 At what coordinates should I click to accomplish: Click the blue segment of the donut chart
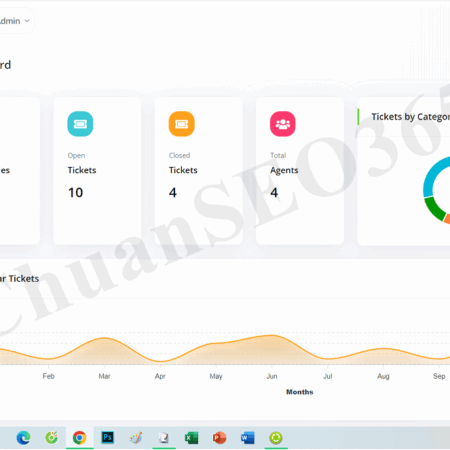433,174
